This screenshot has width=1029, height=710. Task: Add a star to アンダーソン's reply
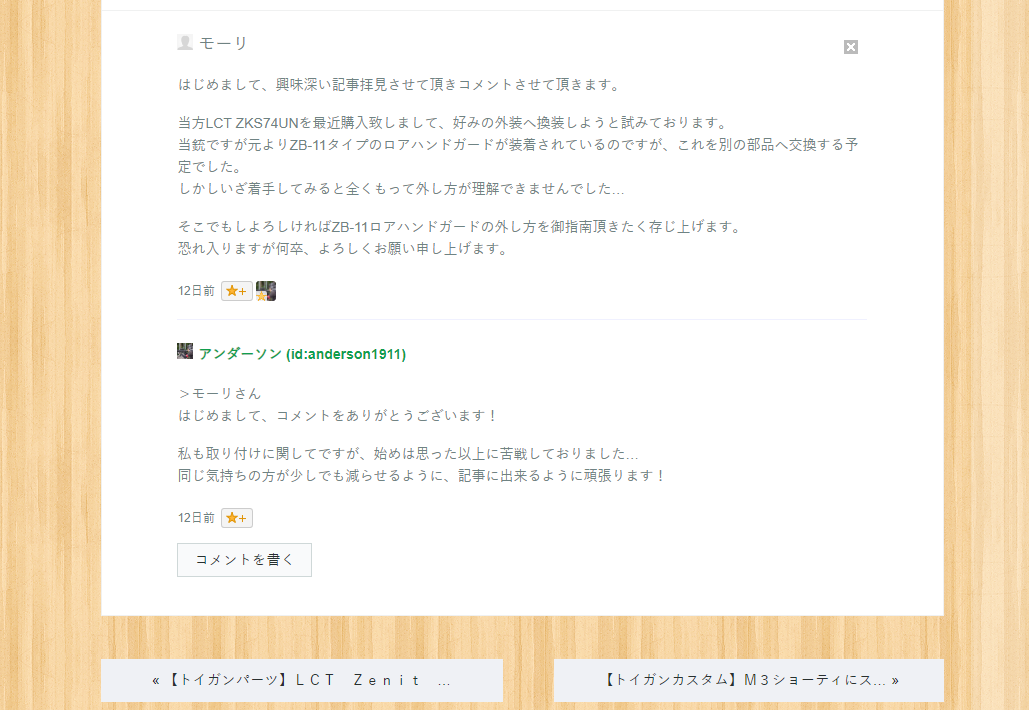(x=237, y=518)
